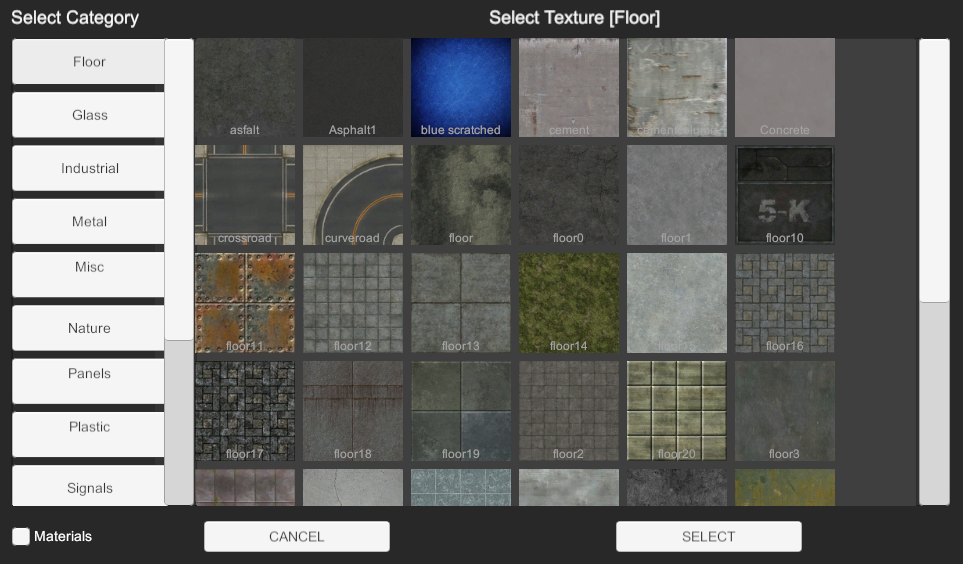Pick the floor3 texture
The width and height of the screenshot is (963, 564).
[785, 412]
